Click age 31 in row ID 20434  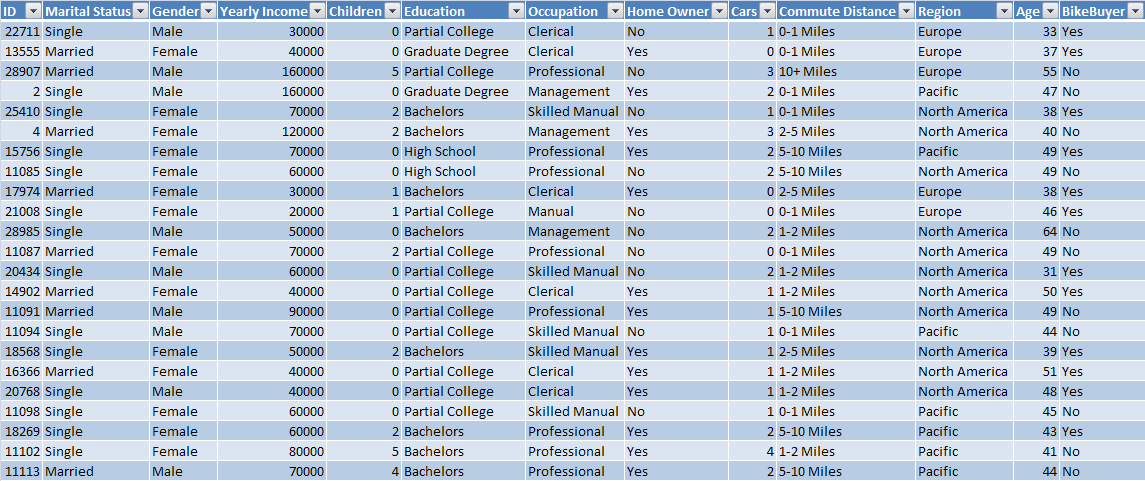click(x=1036, y=272)
